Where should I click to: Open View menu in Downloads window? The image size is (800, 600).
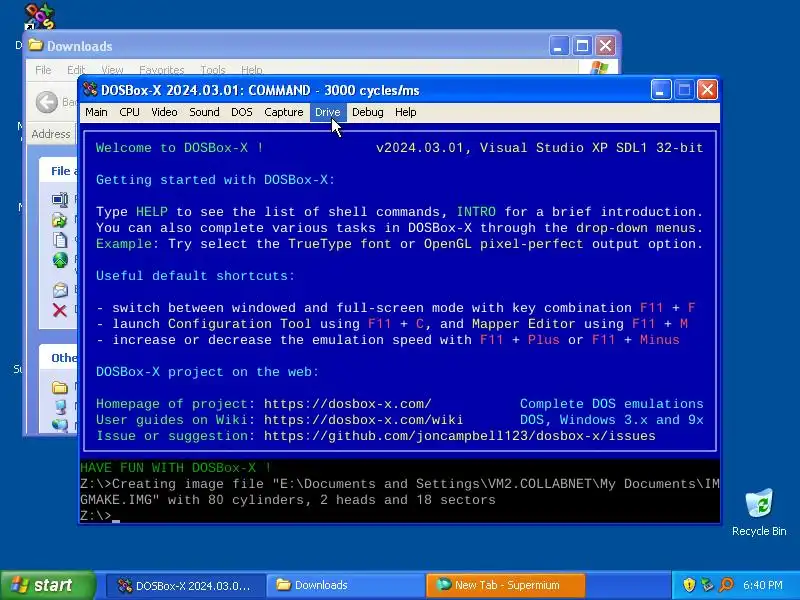112,69
